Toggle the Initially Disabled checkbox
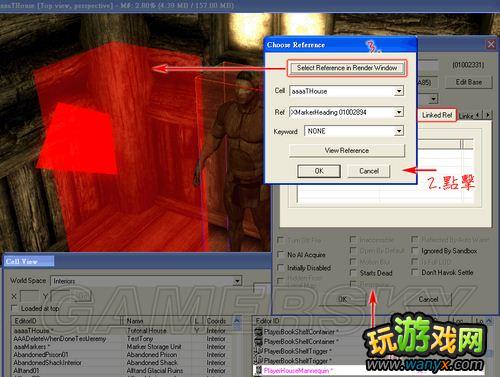The width and height of the screenshot is (500, 377). 281,268
